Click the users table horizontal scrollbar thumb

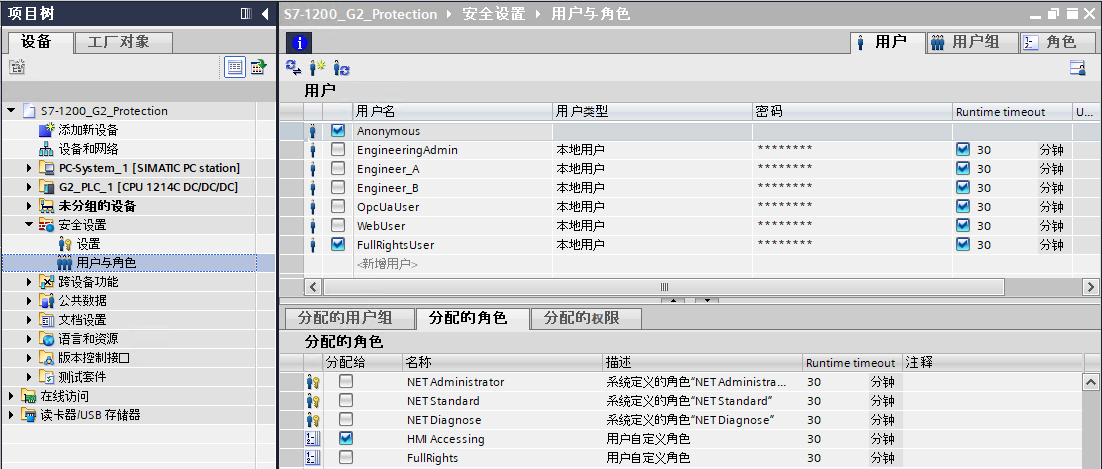[x=663, y=287]
